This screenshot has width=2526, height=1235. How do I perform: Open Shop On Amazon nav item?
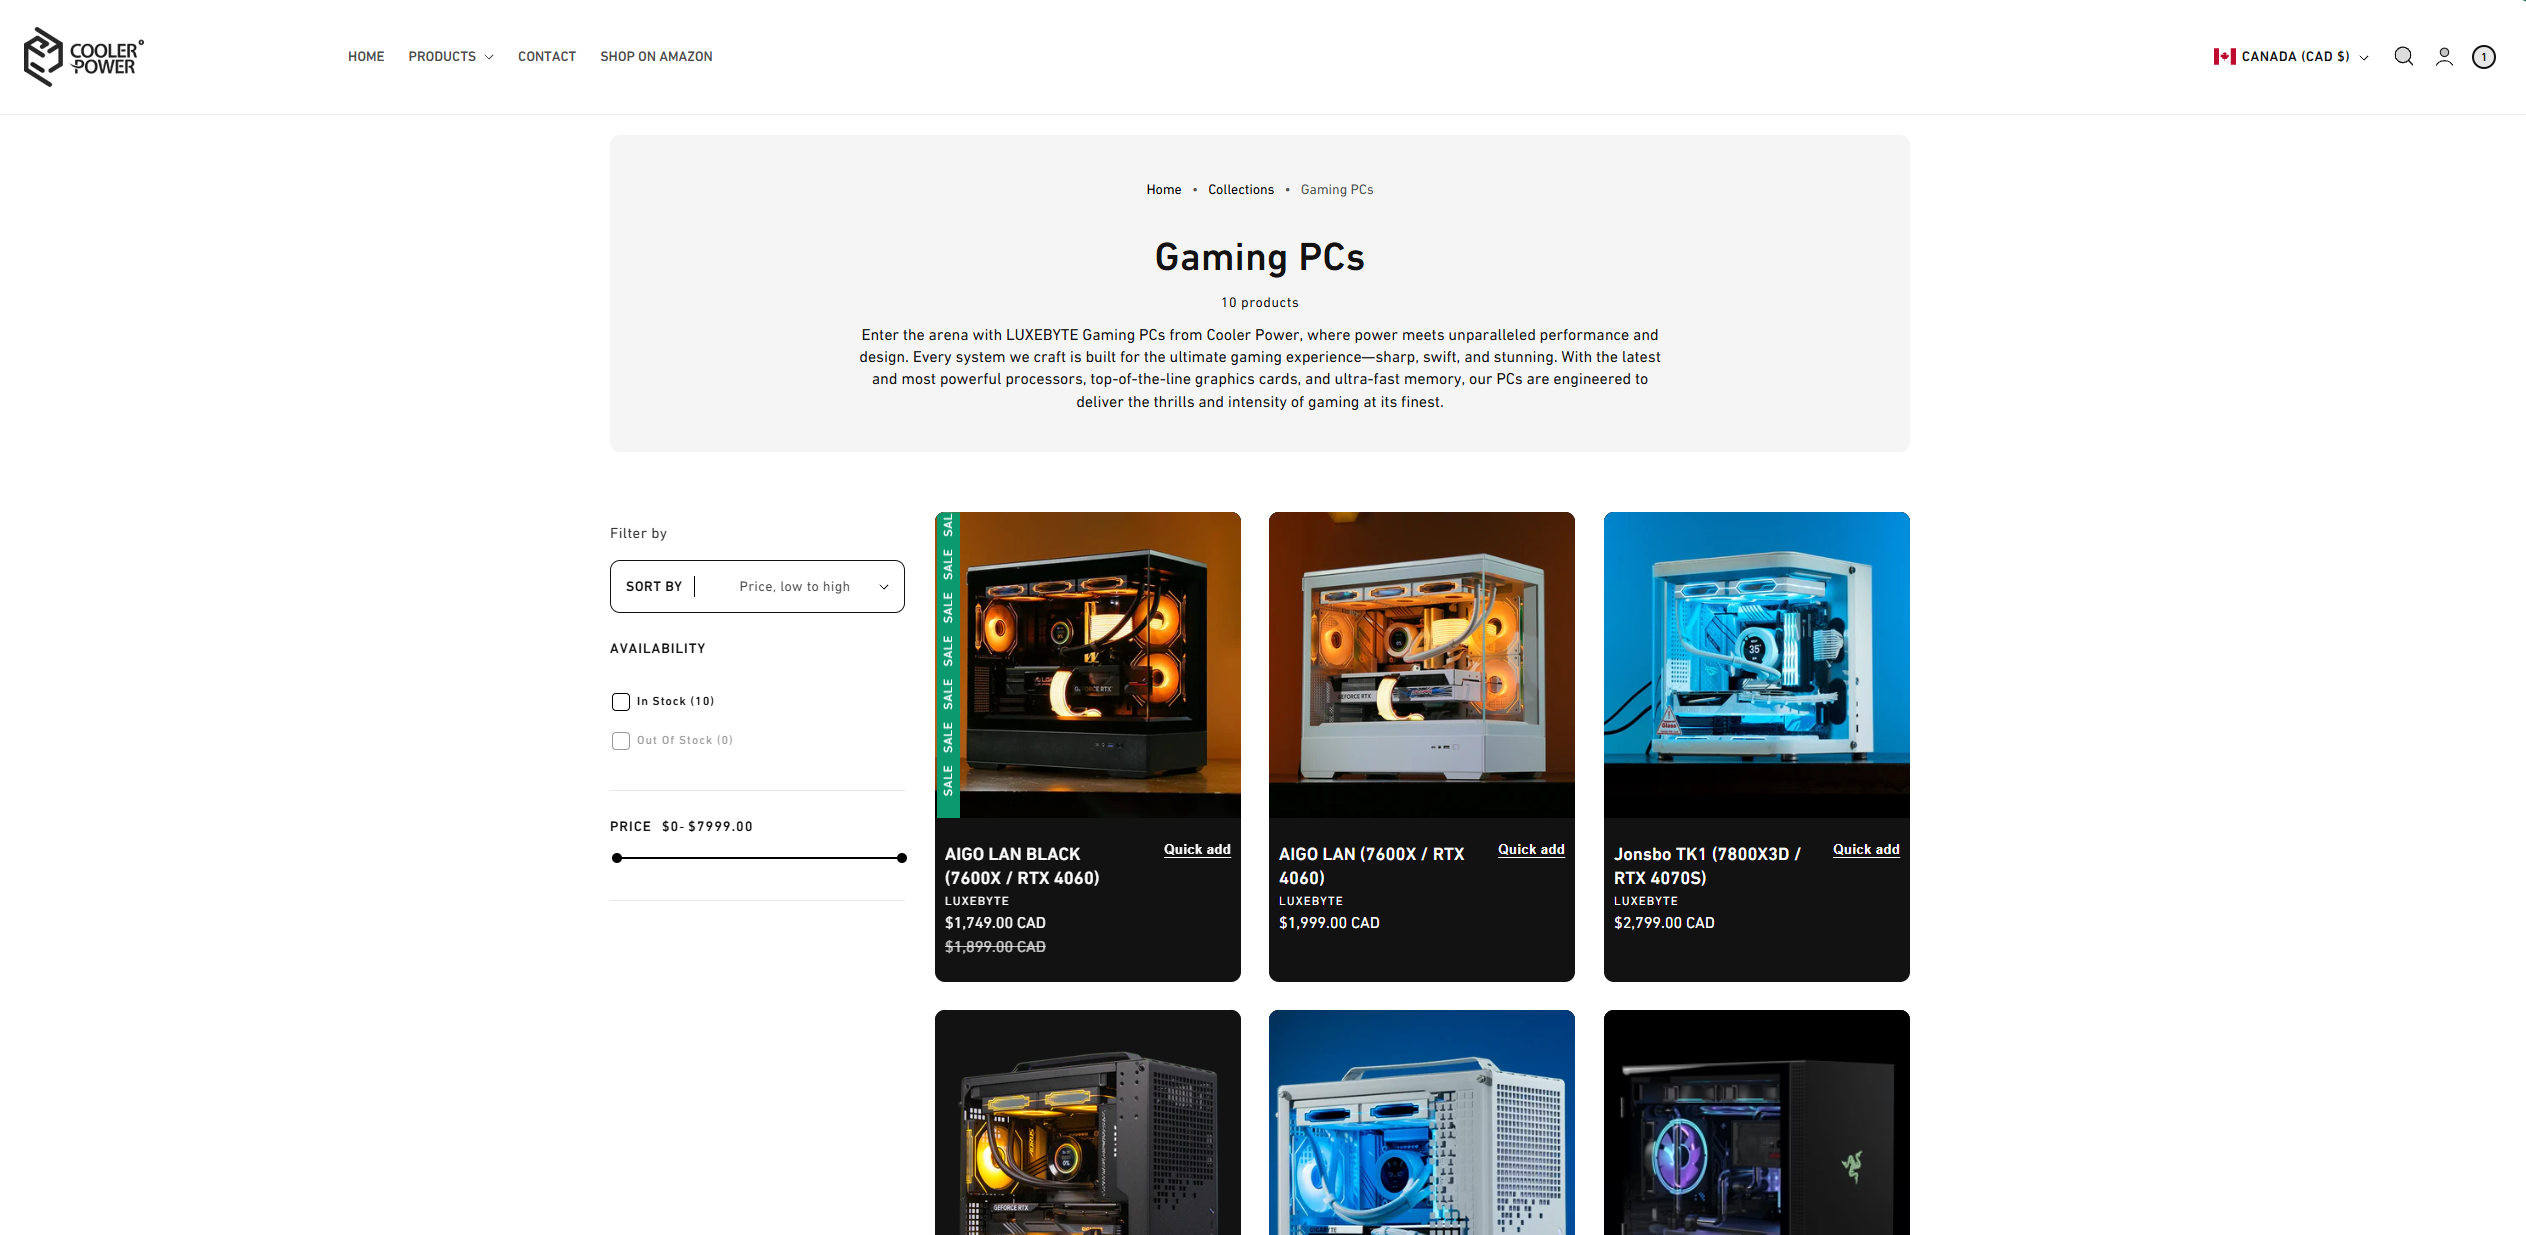coord(656,57)
